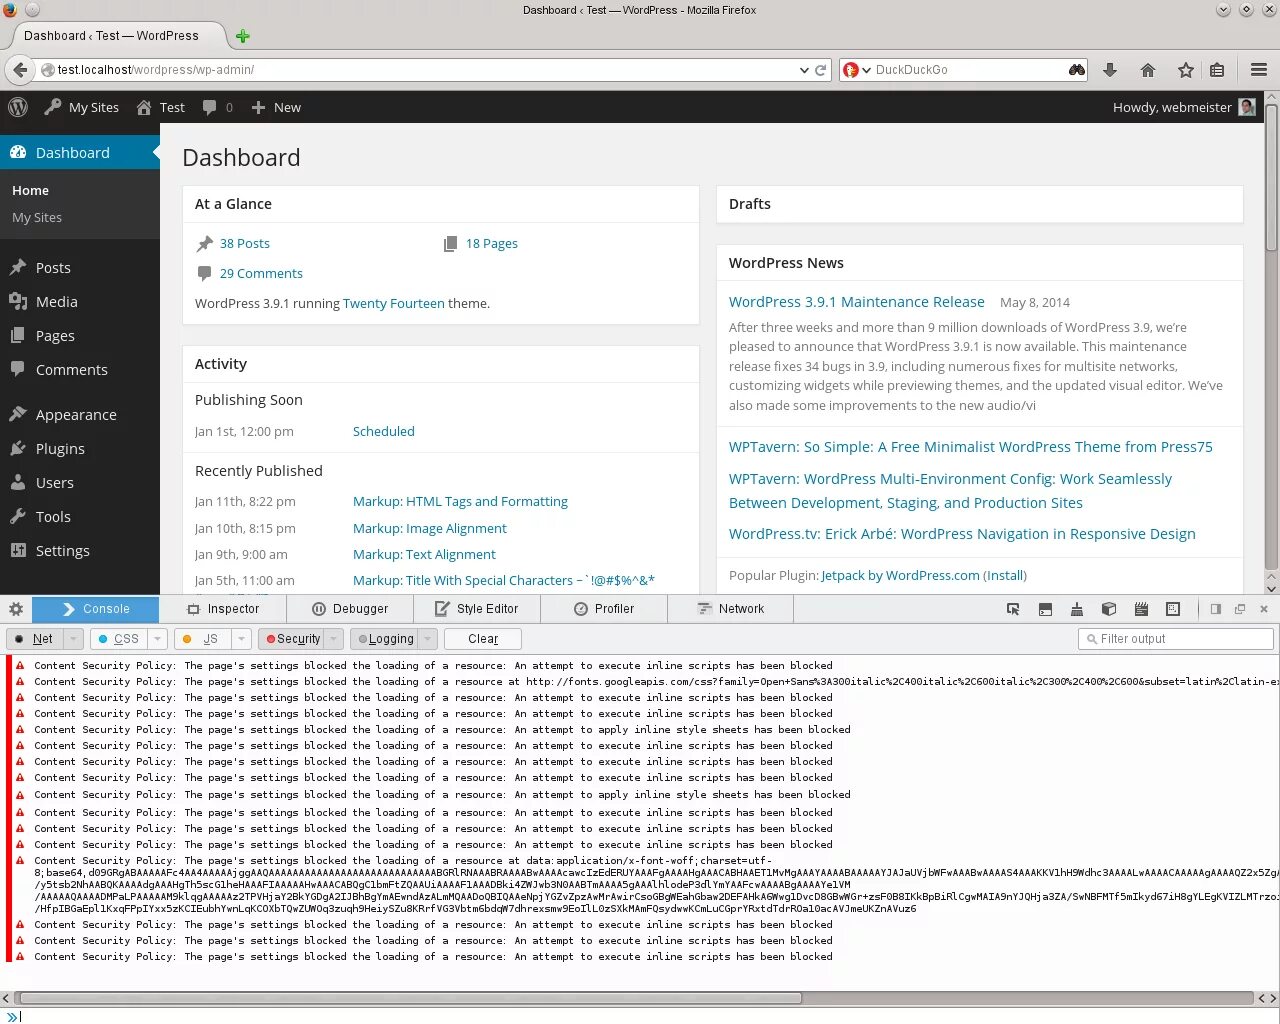This screenshot has width=1280, height=1024.
Task: Click the 29 Comments link
Action: [x=261, y=273]
